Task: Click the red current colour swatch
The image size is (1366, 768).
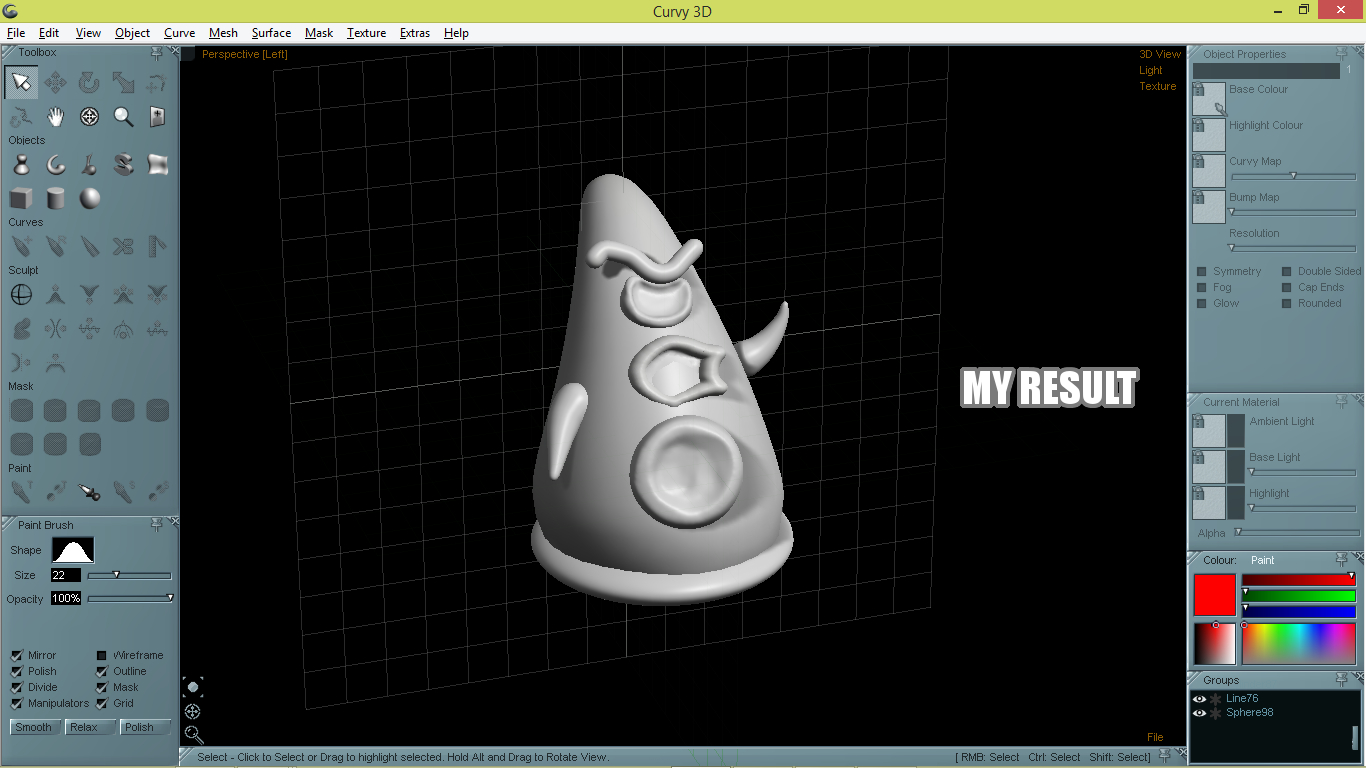Action: tap(1215, 595)
